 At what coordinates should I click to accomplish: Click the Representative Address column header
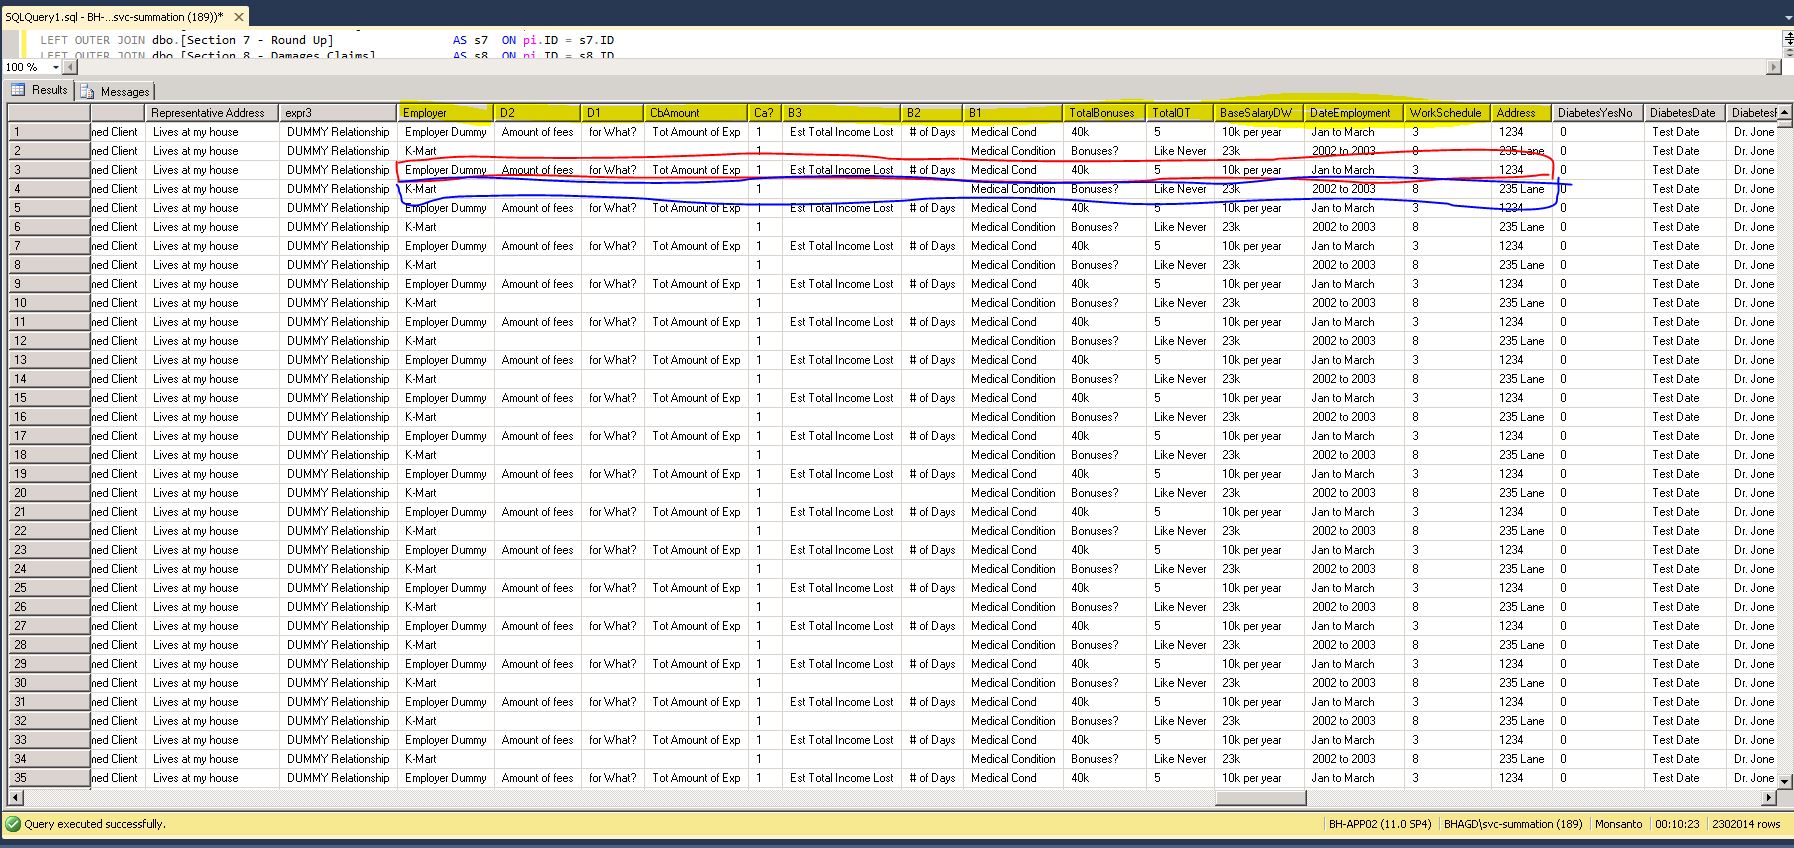[211, 113]
